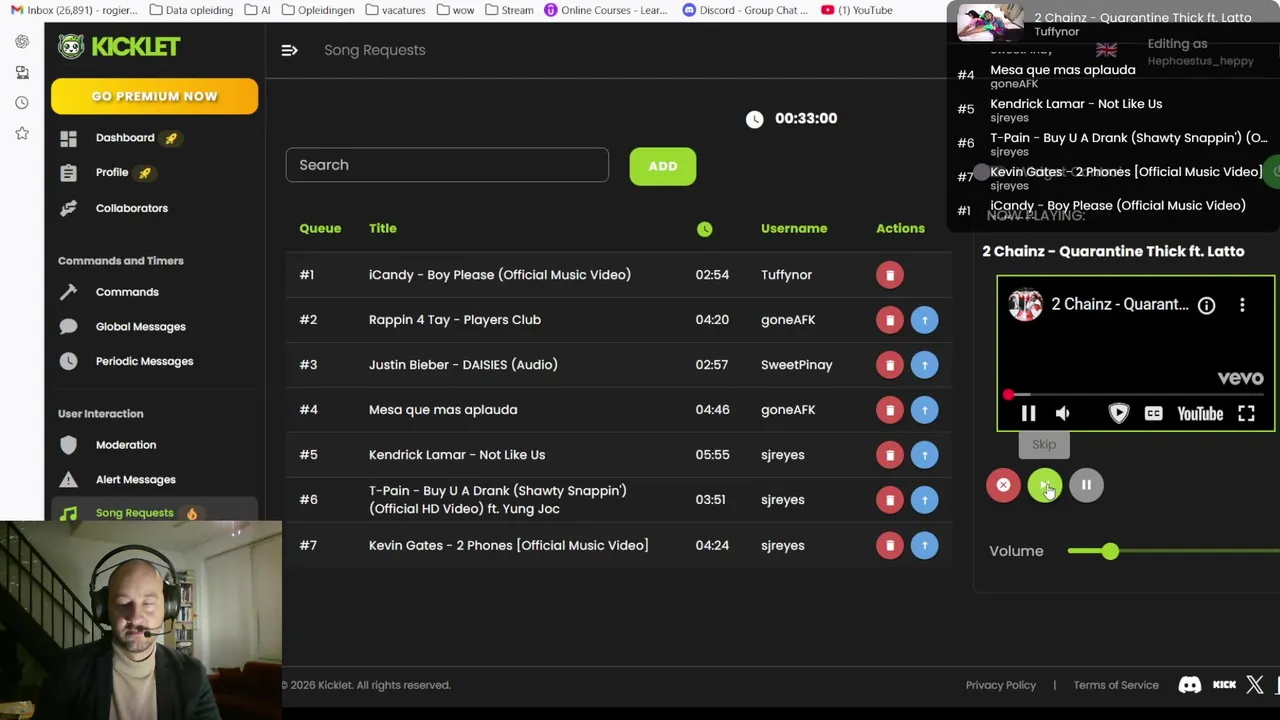Image resolution: width=1280 pixels, height=720 pixels.
Task: Click the Kicklet logo
Action: 119,46
